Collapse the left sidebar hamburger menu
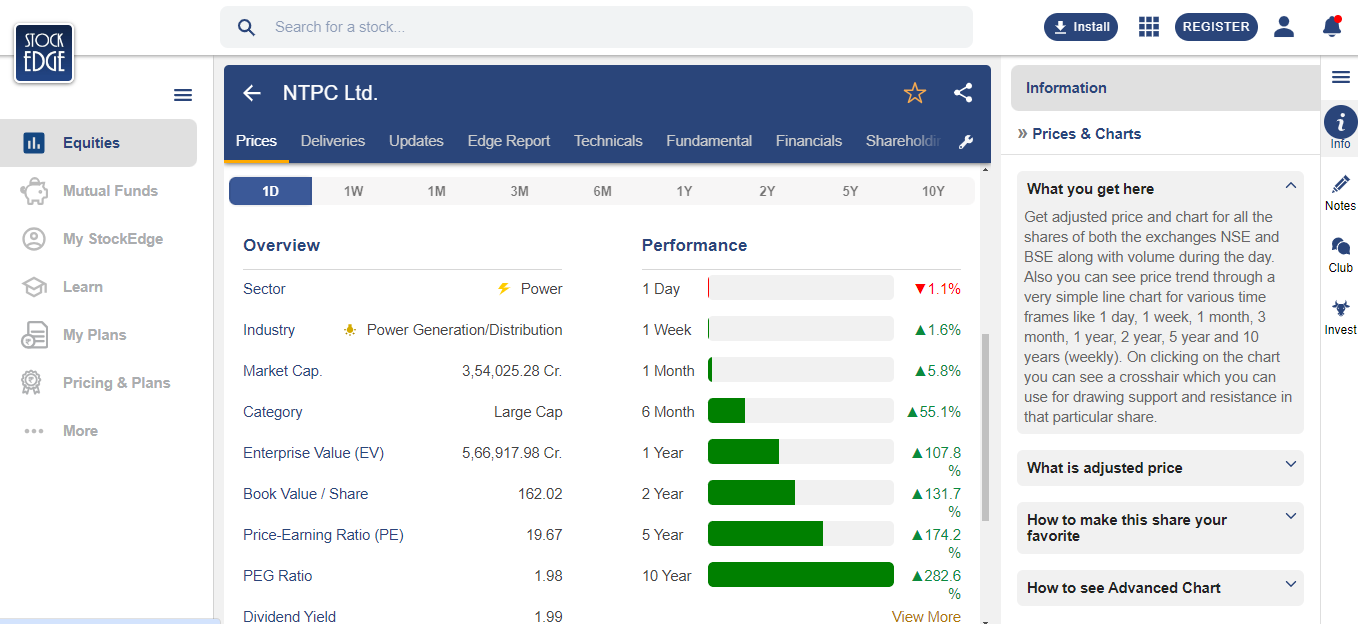The image size is (1358, 624). coord(183,95)
